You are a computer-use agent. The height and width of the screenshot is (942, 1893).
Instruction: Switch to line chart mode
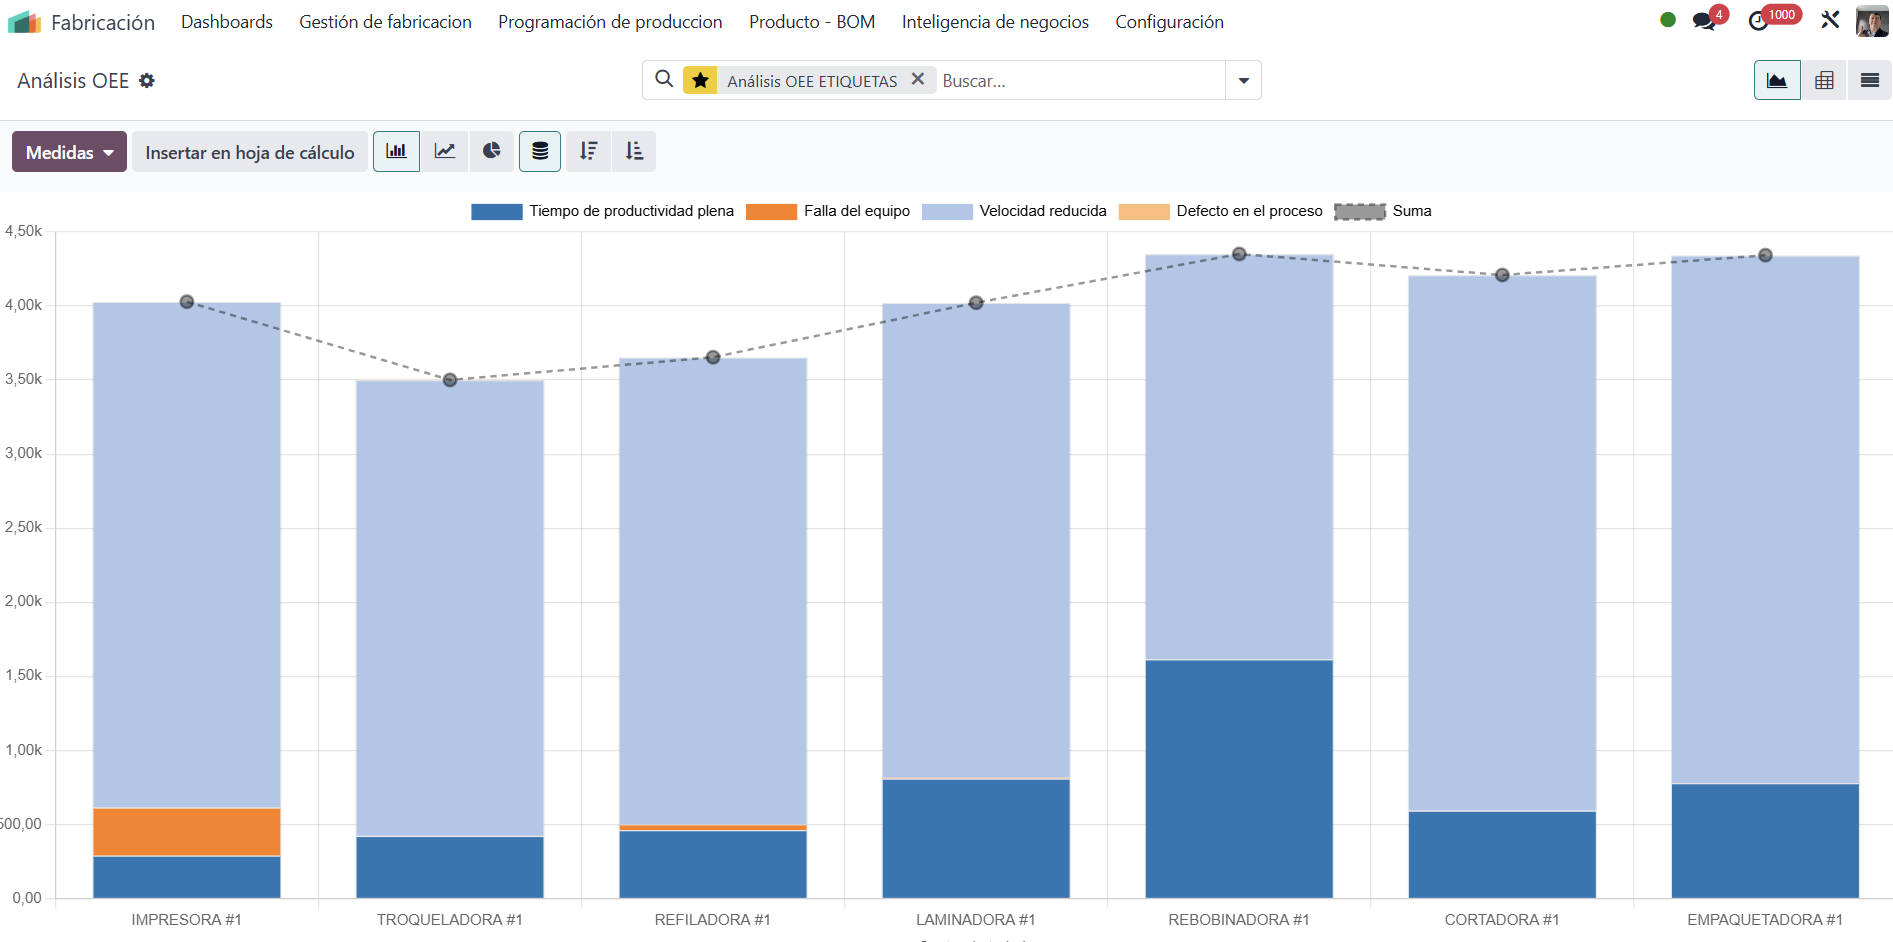[x=444, y=151]
